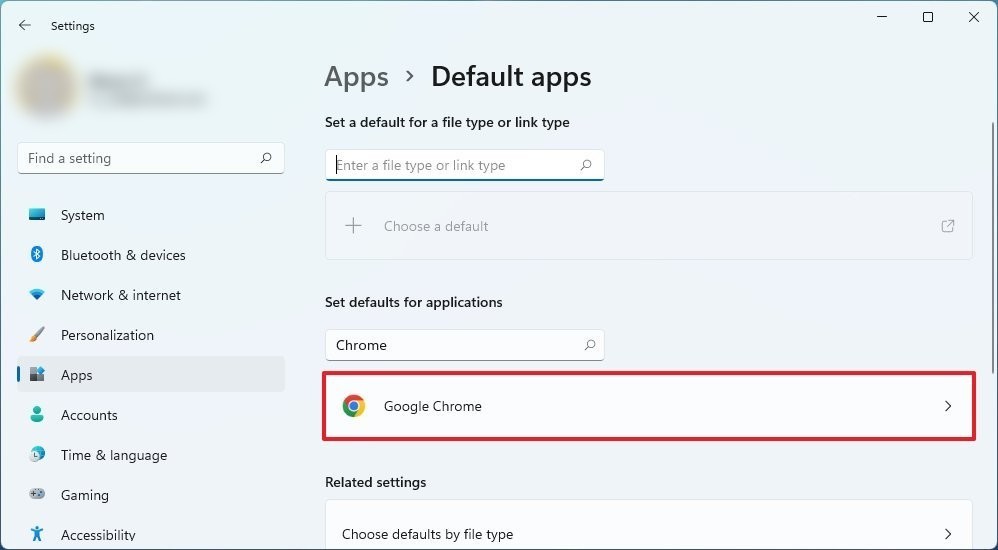Click search magnifier in Find a setting box
This screenshot has width=998, height=550.
click(266, 158)
